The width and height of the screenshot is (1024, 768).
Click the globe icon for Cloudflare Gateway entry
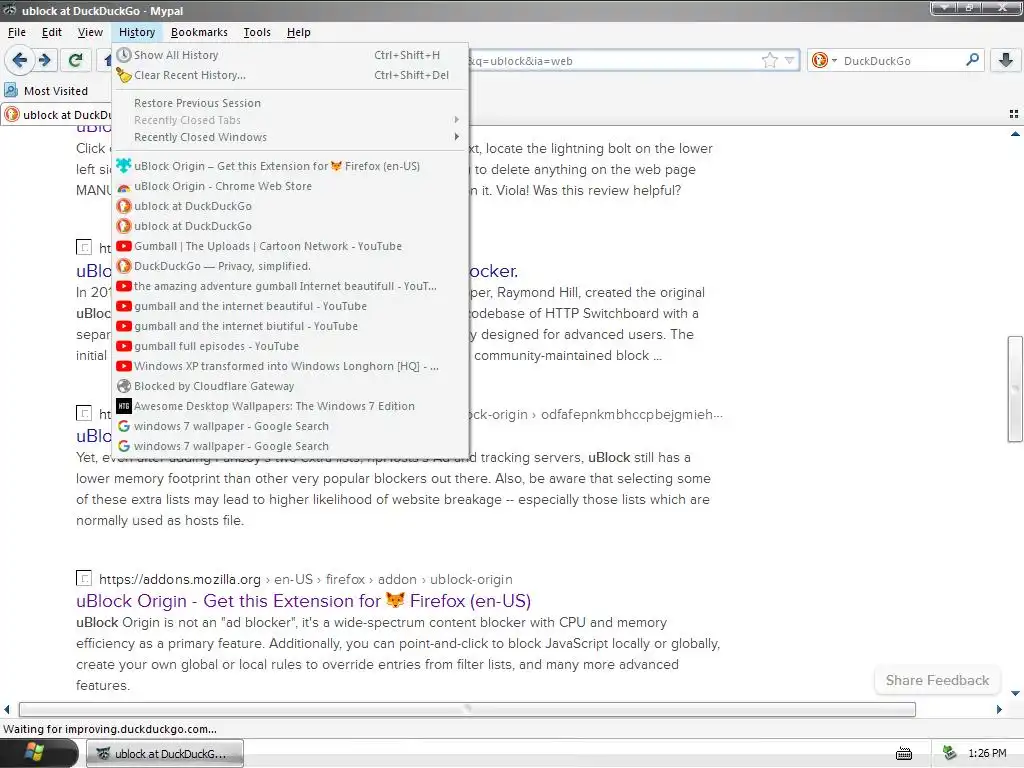(123, 386)
